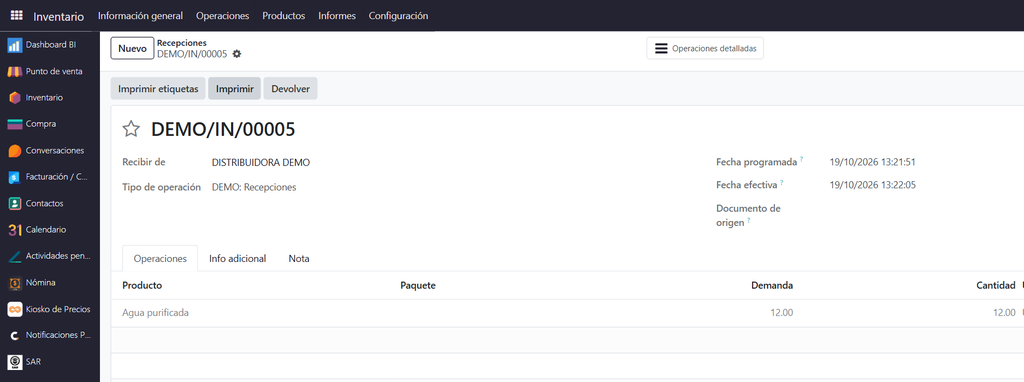Open Operaciones top menu
Screen dimensions: 1024x382
[223, 16]
